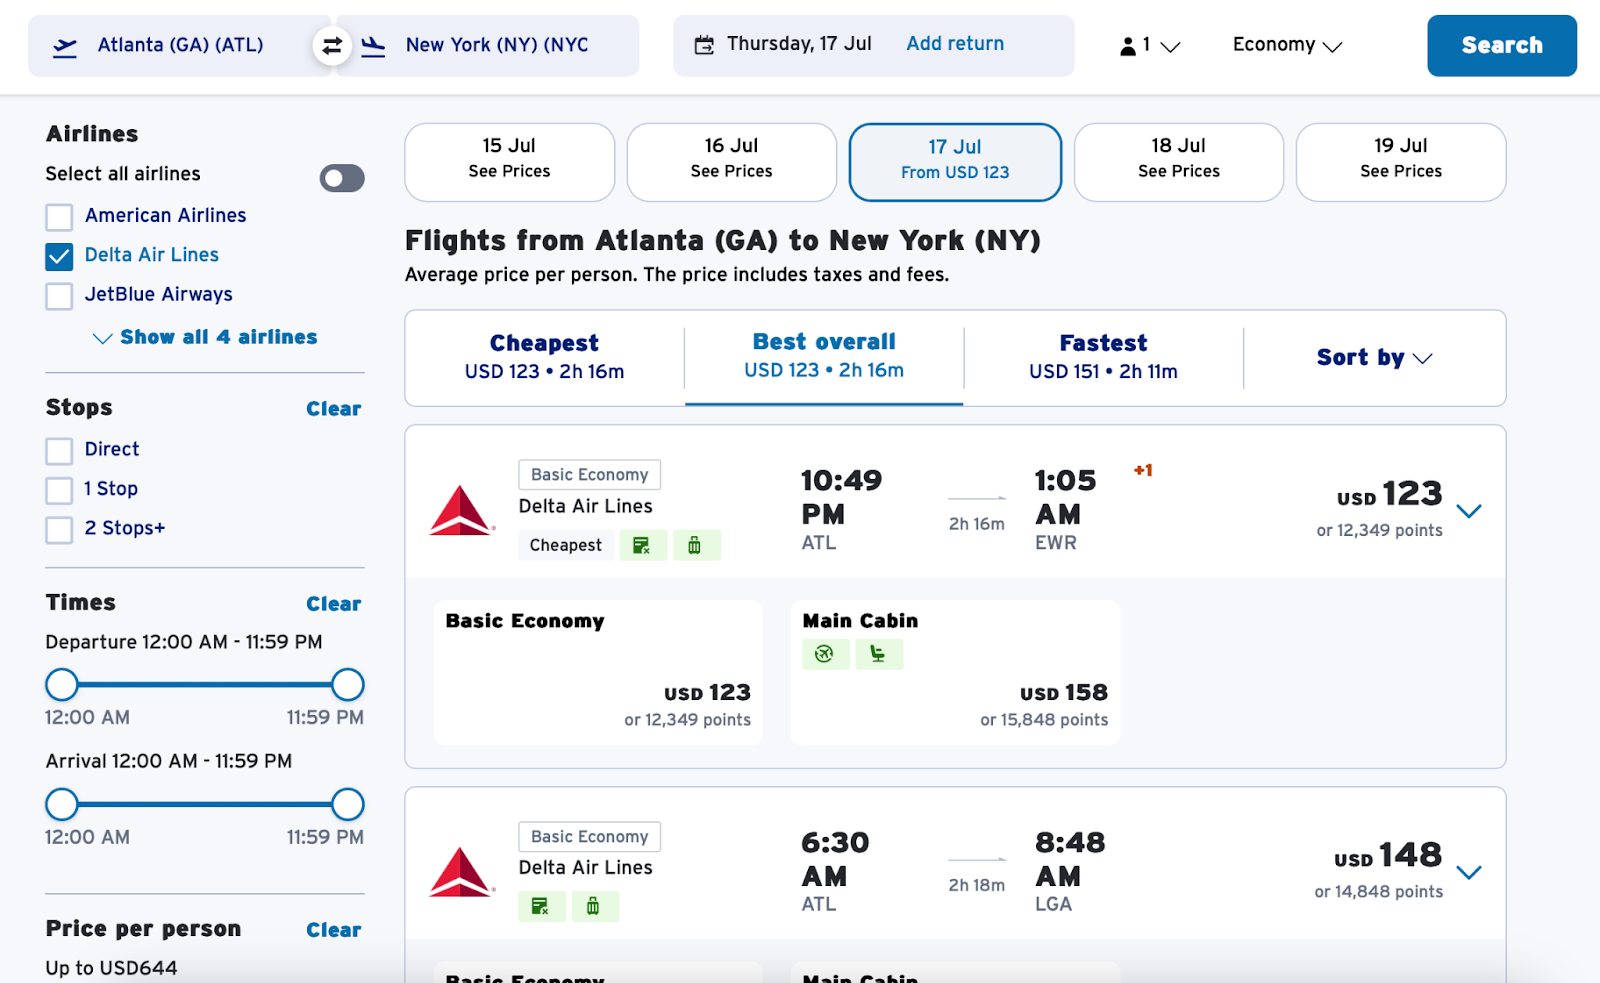This screenshot has height=983, width=1600.
Task: Click the airplane icon under Main Cabin
Action: point(825,654)
